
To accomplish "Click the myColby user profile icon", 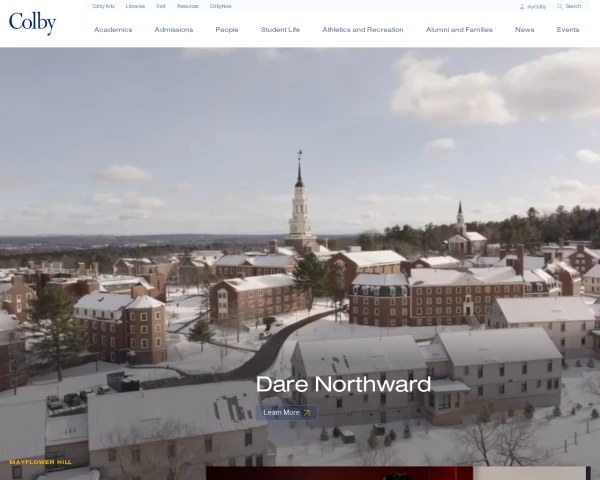I will 522,6.
